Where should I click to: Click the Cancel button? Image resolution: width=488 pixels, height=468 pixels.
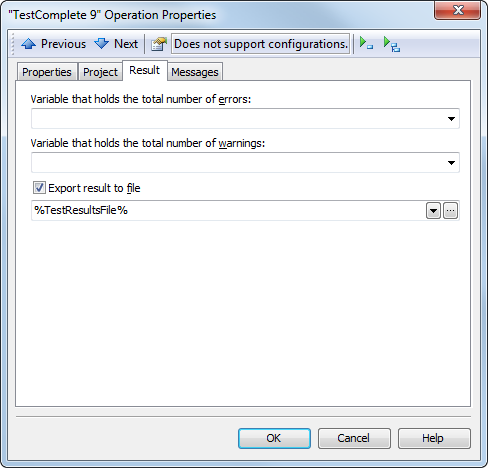pyautogui.click(x=354, y=438)
